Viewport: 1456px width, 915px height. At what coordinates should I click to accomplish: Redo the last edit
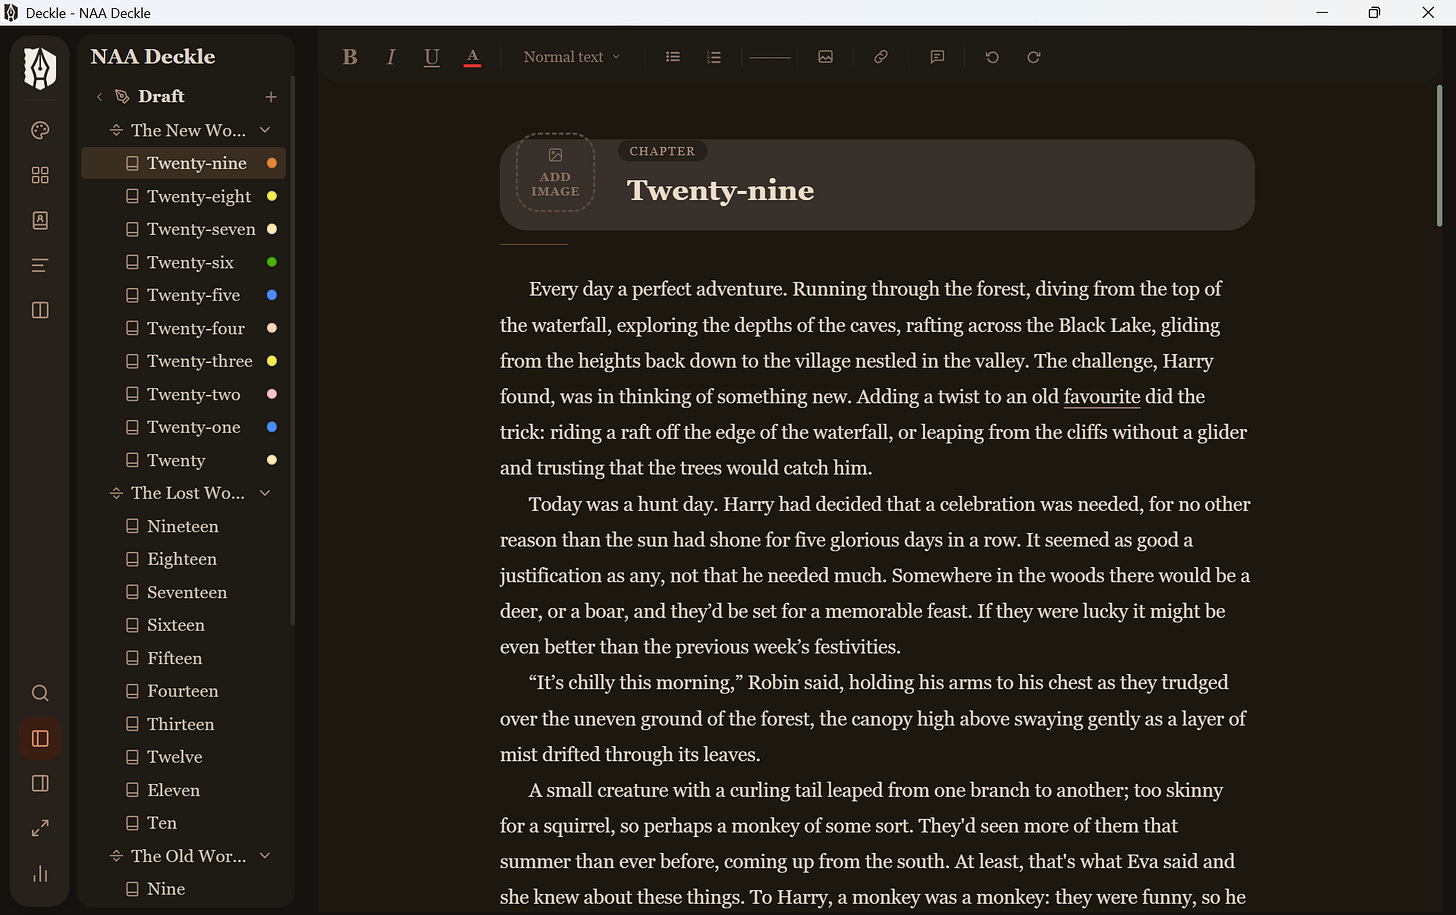click(1034, 57)
